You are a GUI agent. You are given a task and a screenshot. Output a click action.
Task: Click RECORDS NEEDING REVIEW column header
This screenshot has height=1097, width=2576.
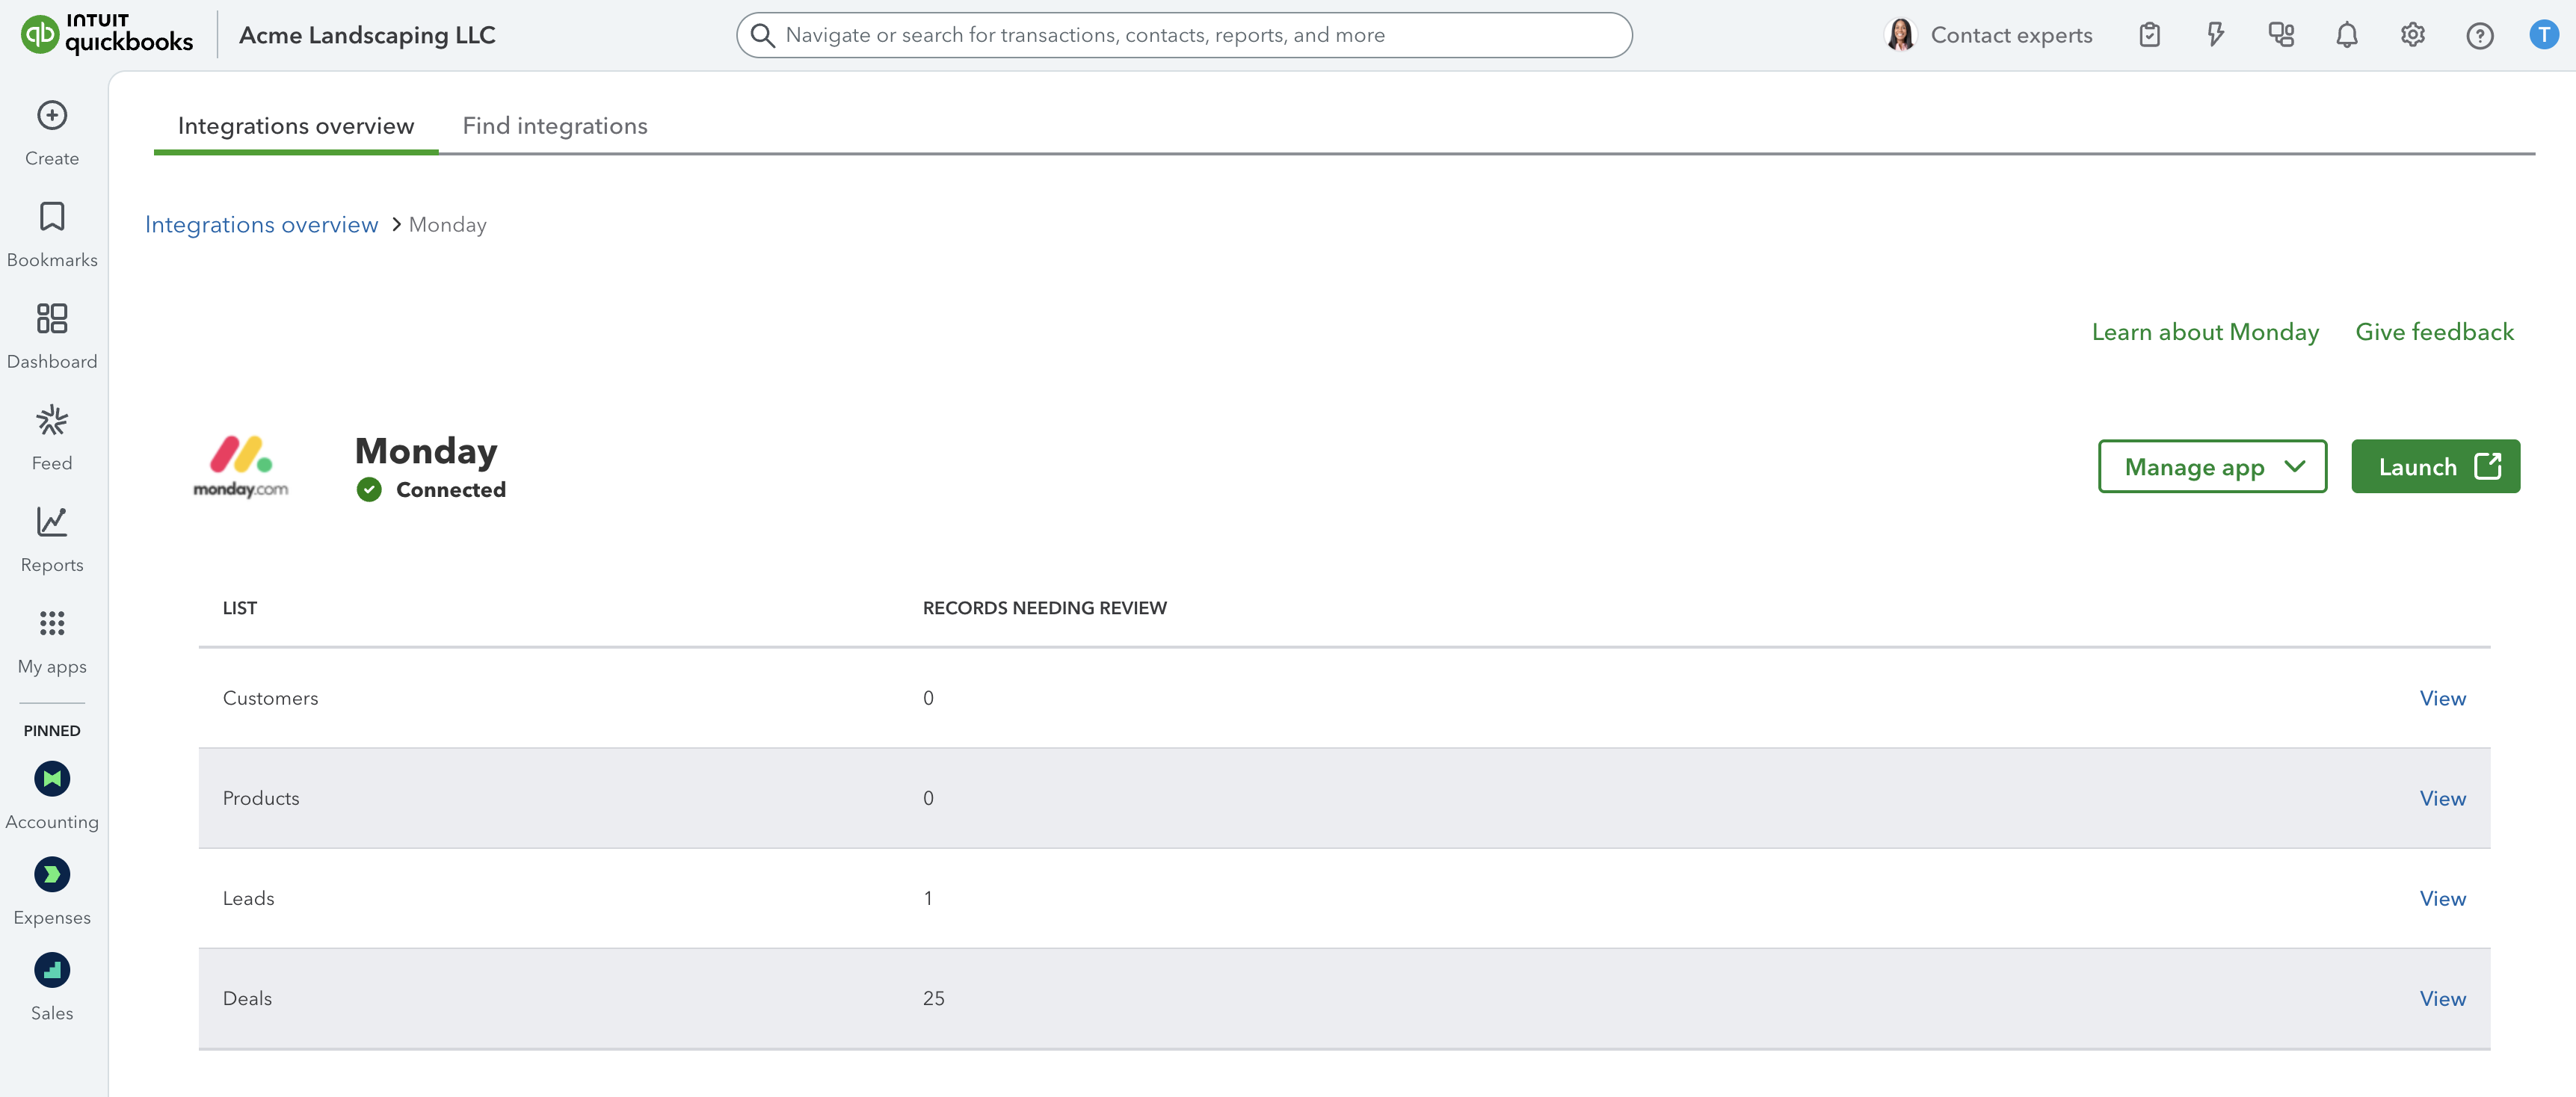1044,608
